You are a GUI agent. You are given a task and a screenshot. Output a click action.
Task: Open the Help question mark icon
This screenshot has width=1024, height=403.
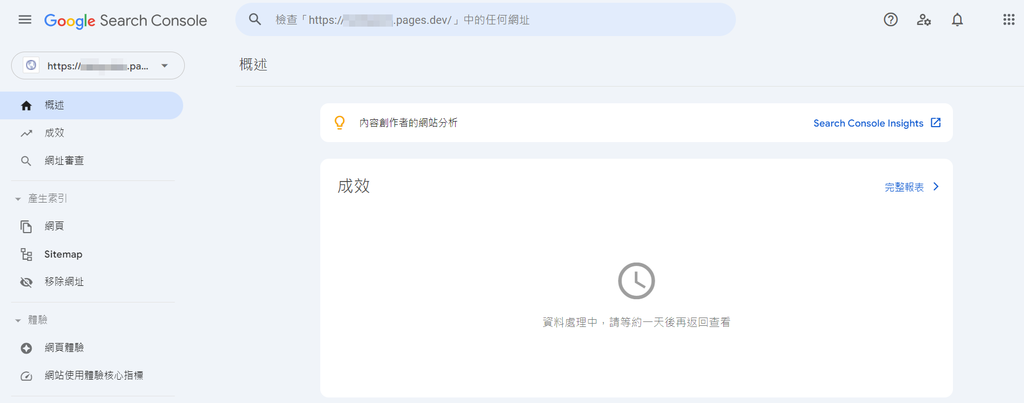[x=890, y=20]
